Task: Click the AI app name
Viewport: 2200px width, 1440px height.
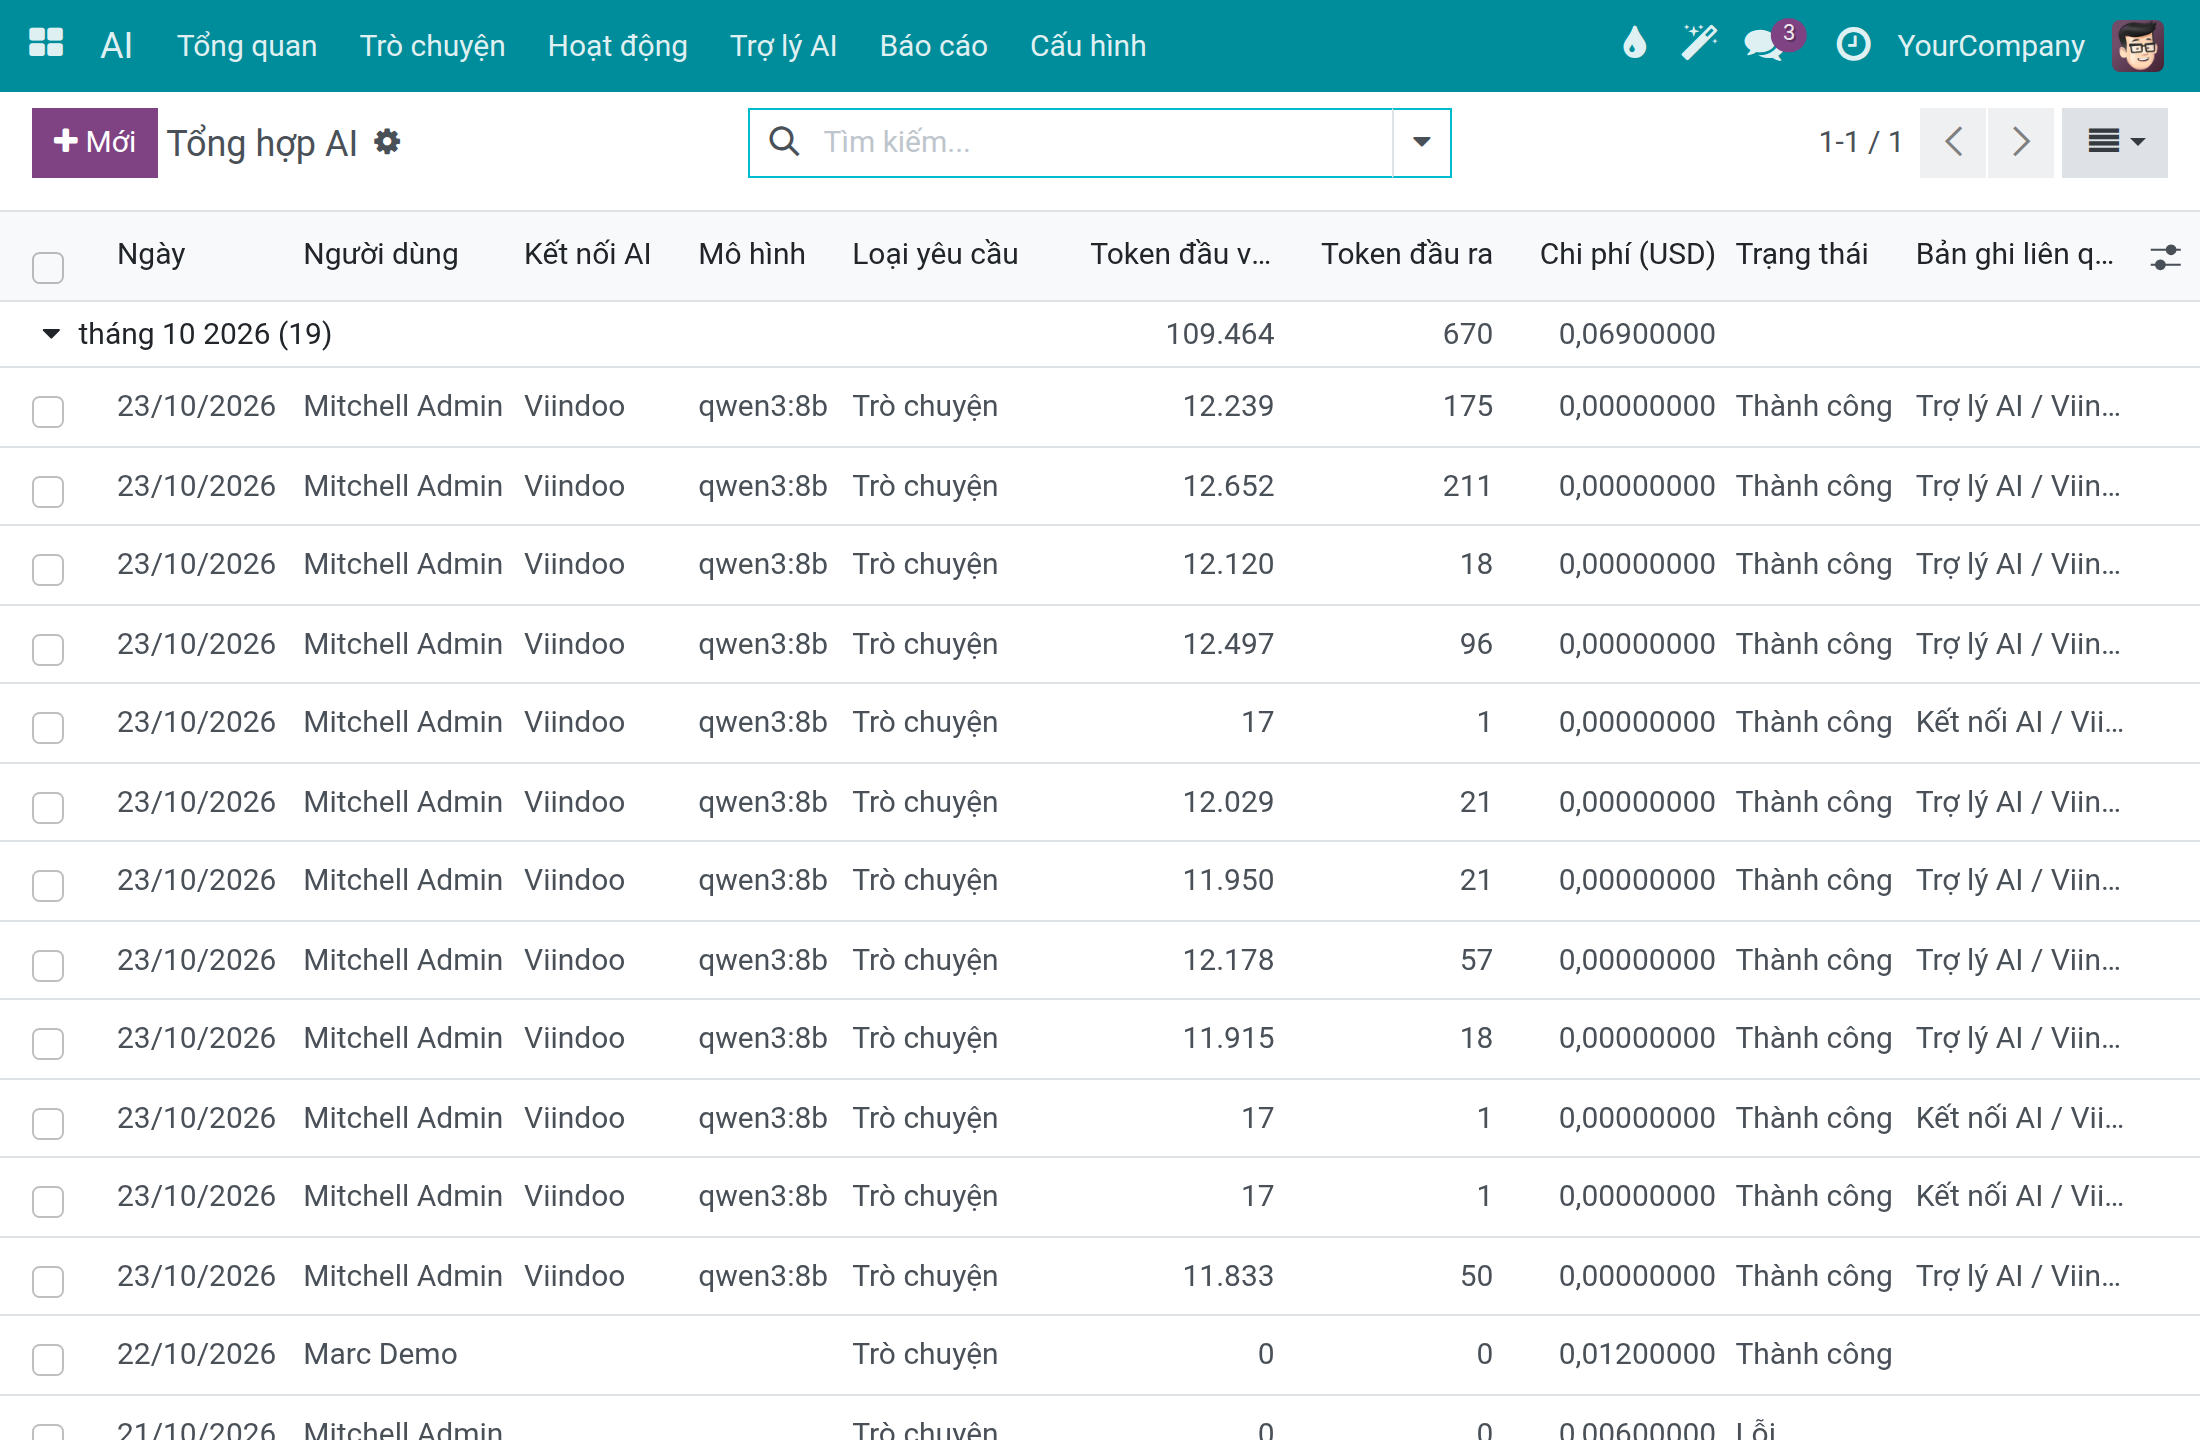Action: point(116,45)
